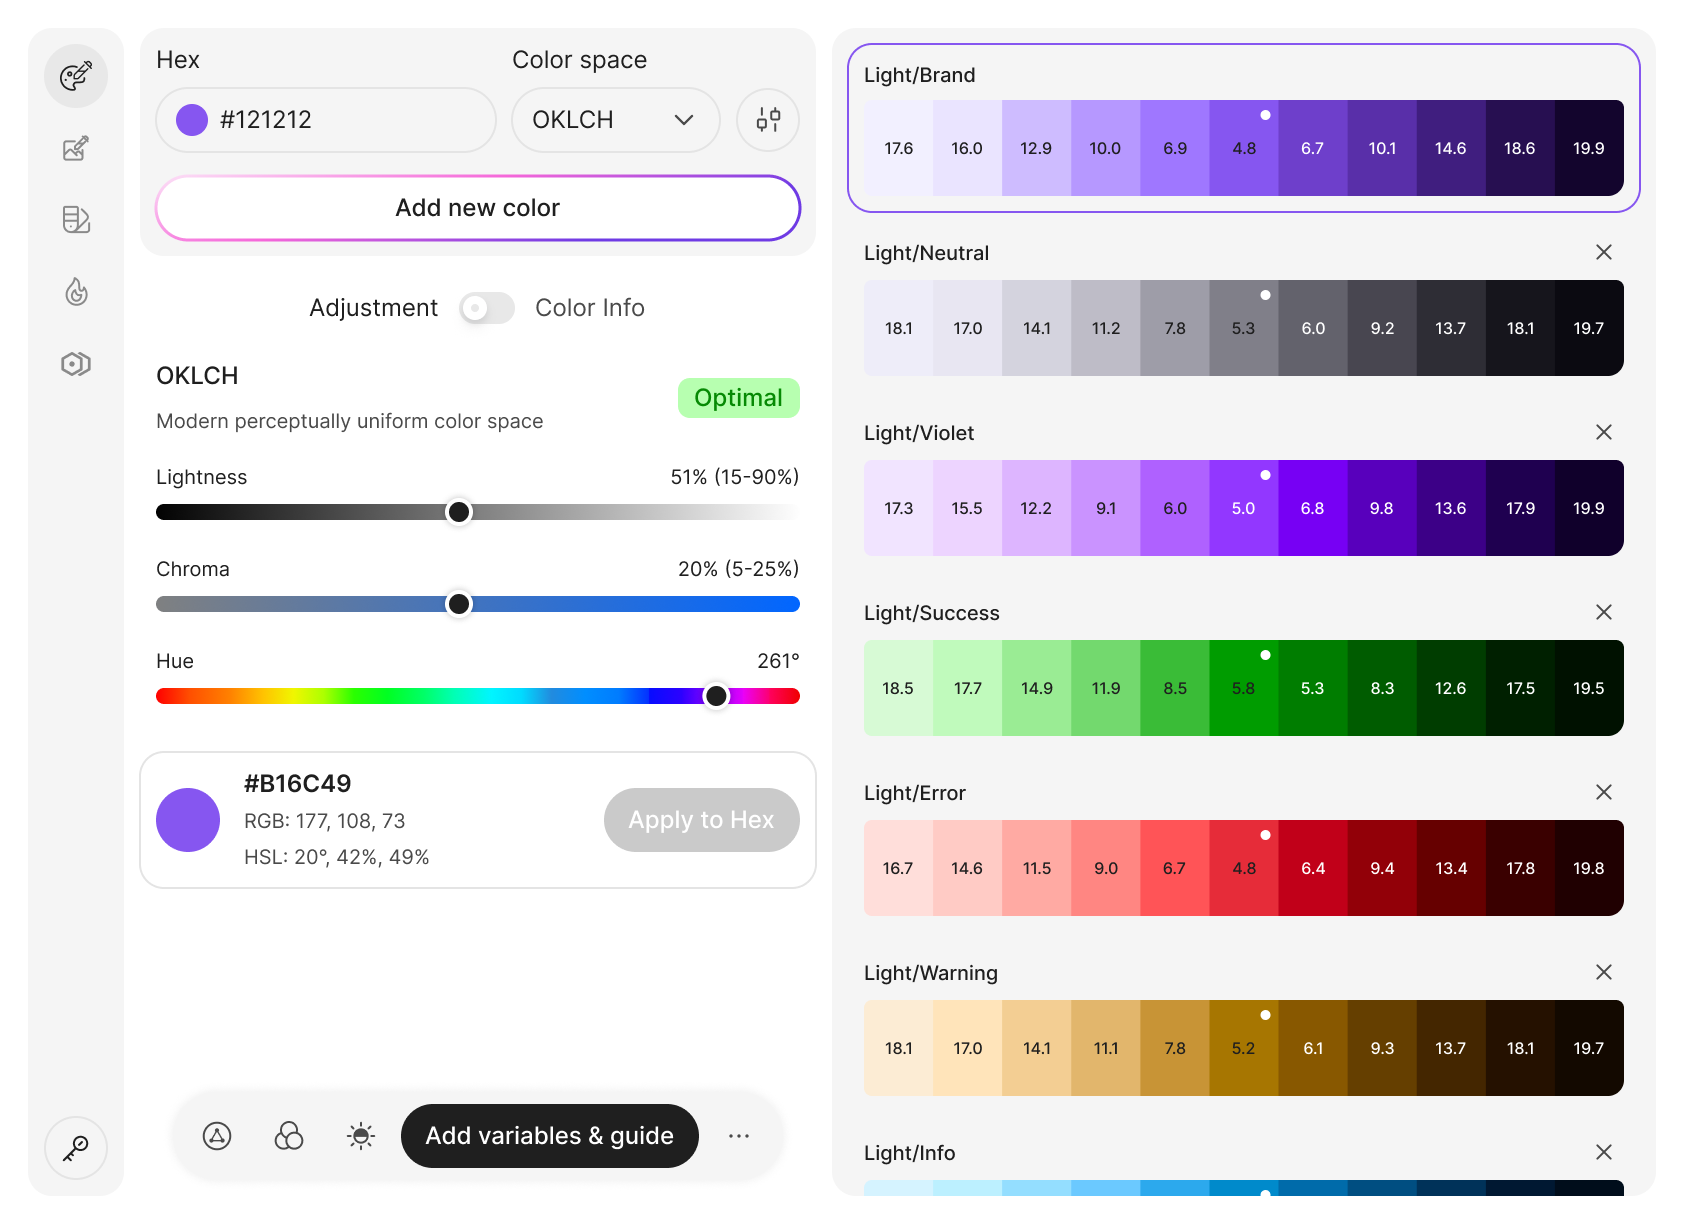Switch to Adjustment view

(x=373, y=308)
